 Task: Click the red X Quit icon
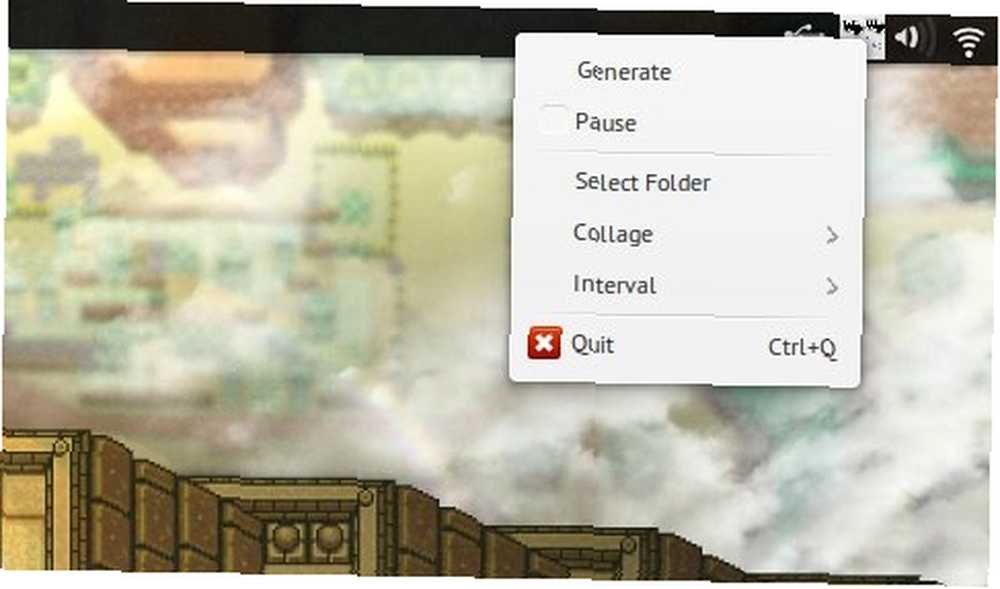click(544, 343)
